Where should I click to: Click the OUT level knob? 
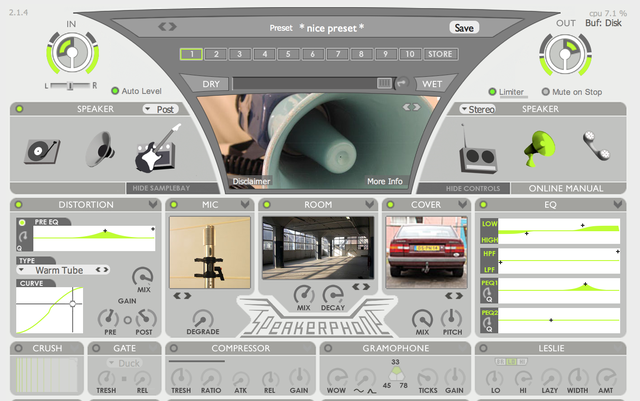[x=565, y=54]
